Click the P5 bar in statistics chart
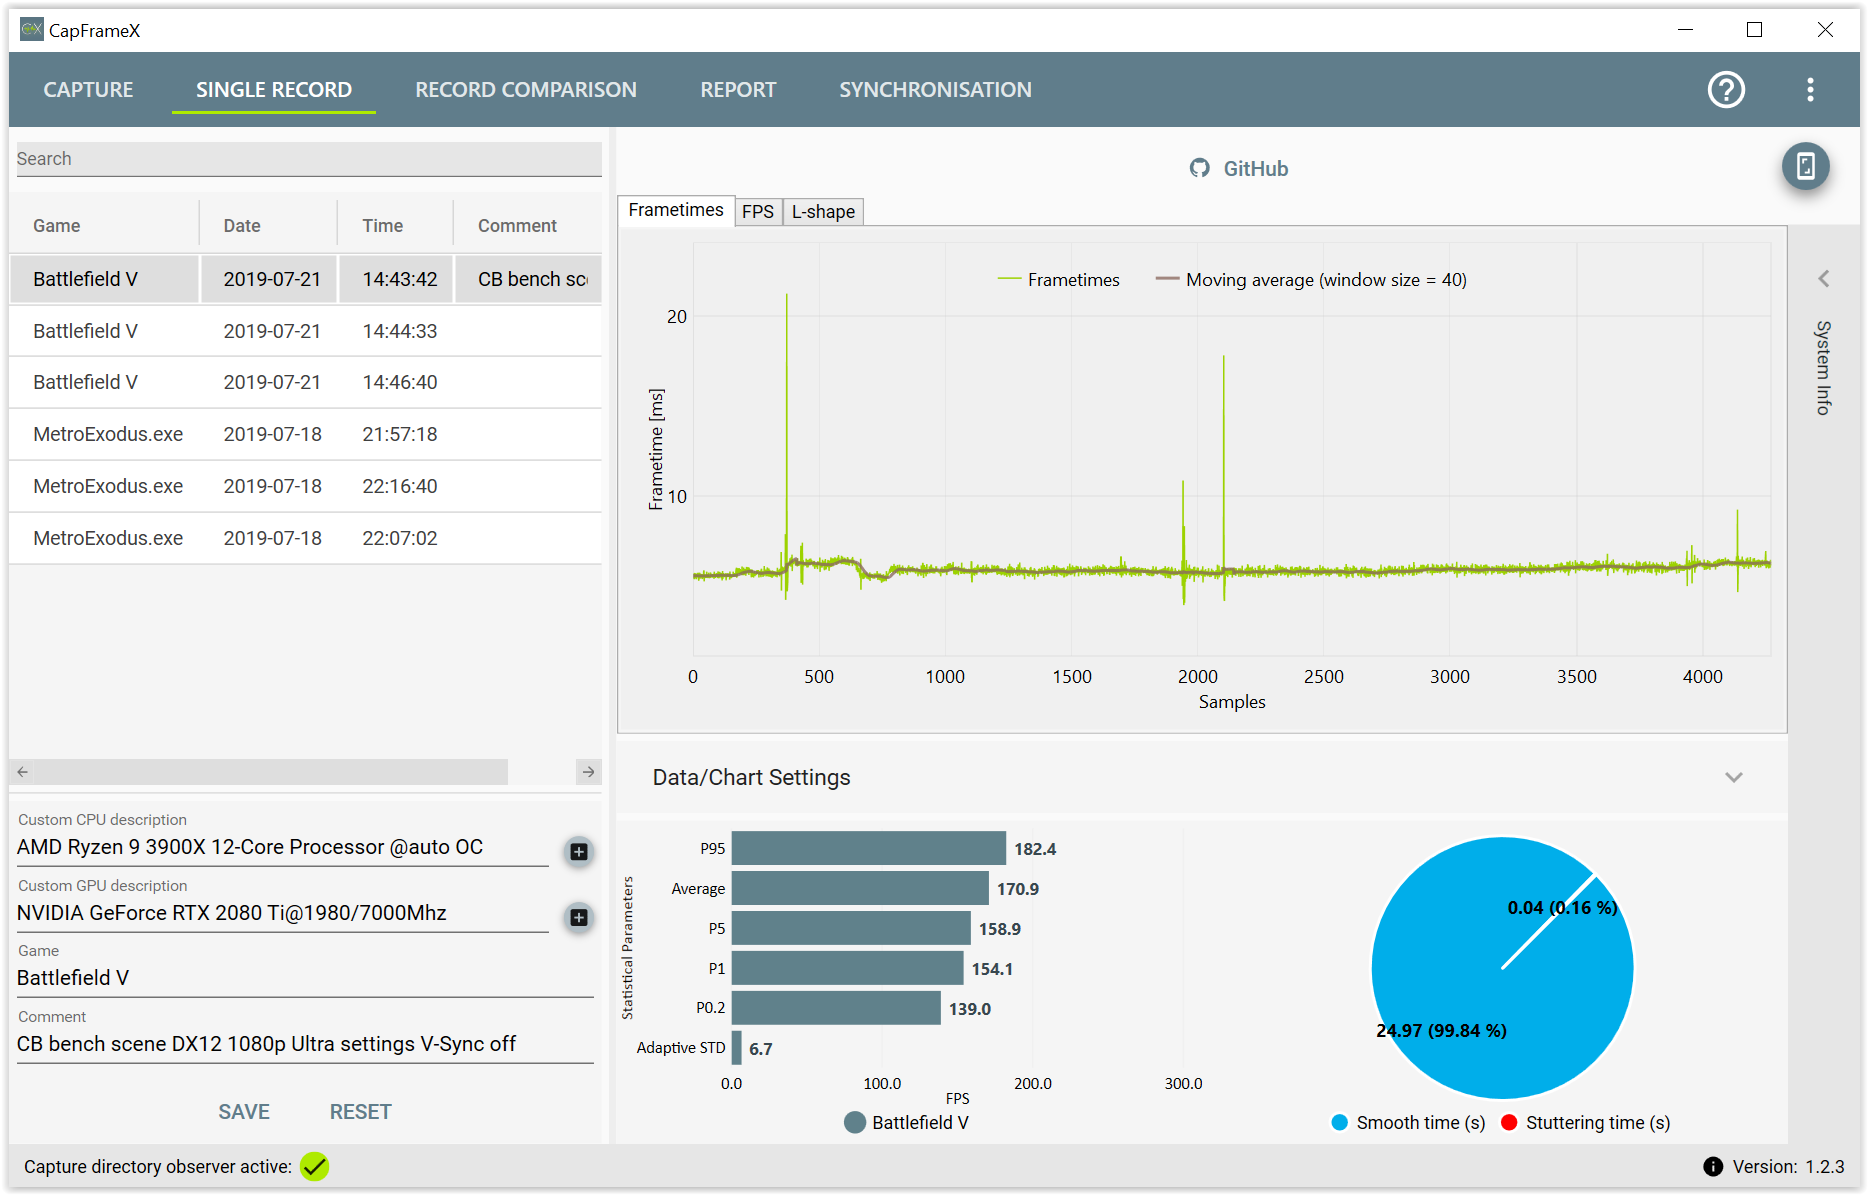This screenshot has height=1195, width=1868. coord(851,928)
